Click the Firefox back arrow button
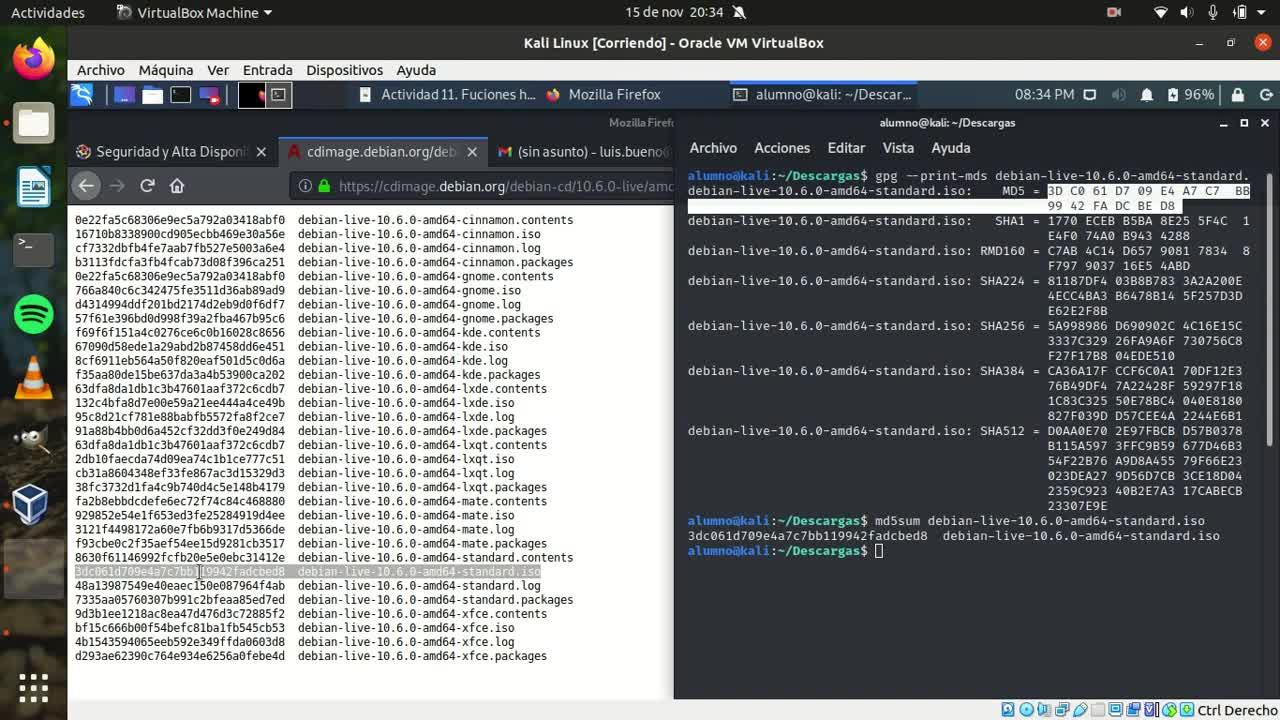Viewport: 1280px width, 720px height. point(86,186)
